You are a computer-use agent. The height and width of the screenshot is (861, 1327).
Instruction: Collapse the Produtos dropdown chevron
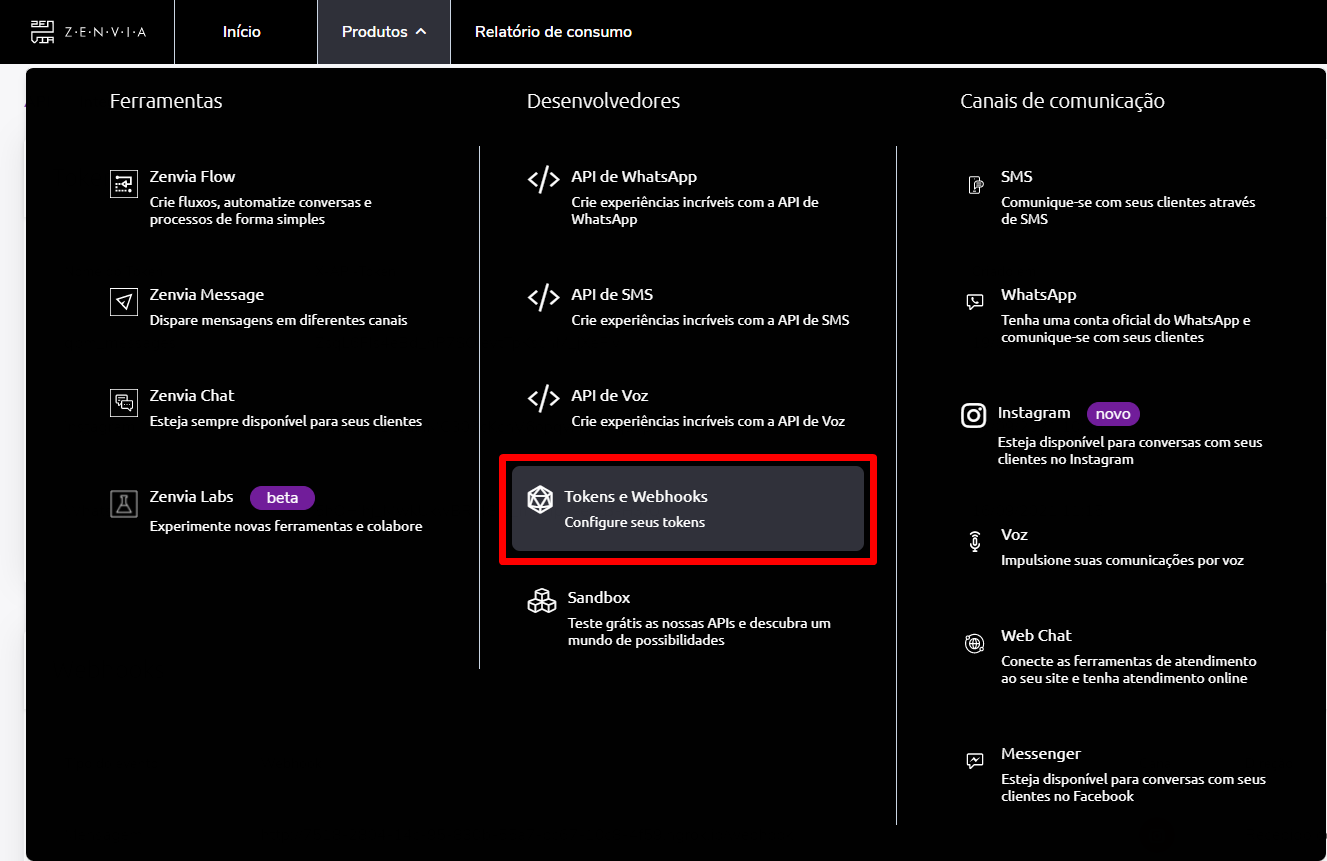pyautogui.click(x=421, y=32)
